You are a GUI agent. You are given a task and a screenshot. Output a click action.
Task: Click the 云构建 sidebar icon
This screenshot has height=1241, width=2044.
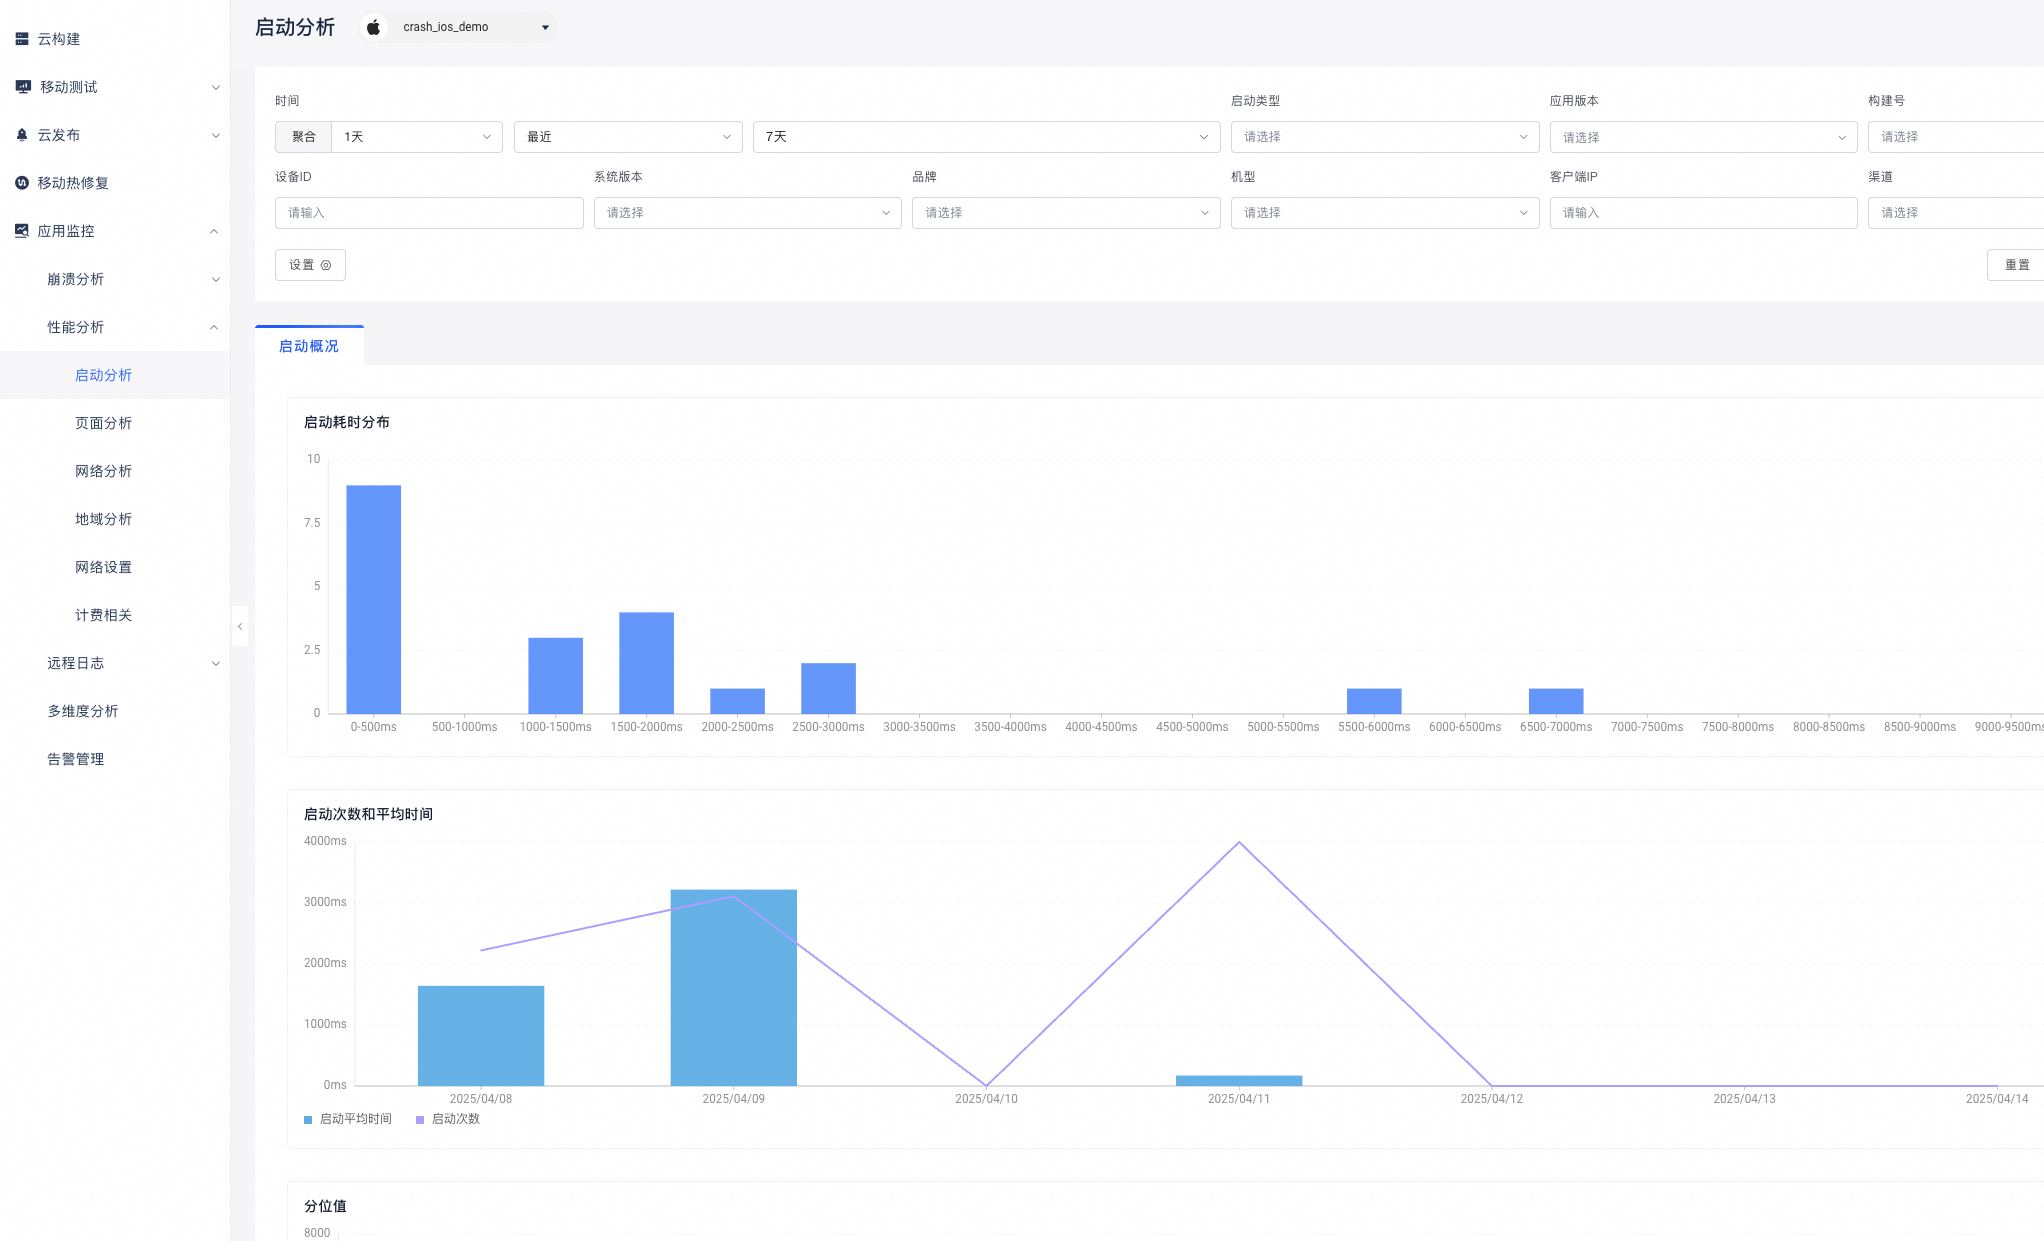22,39
